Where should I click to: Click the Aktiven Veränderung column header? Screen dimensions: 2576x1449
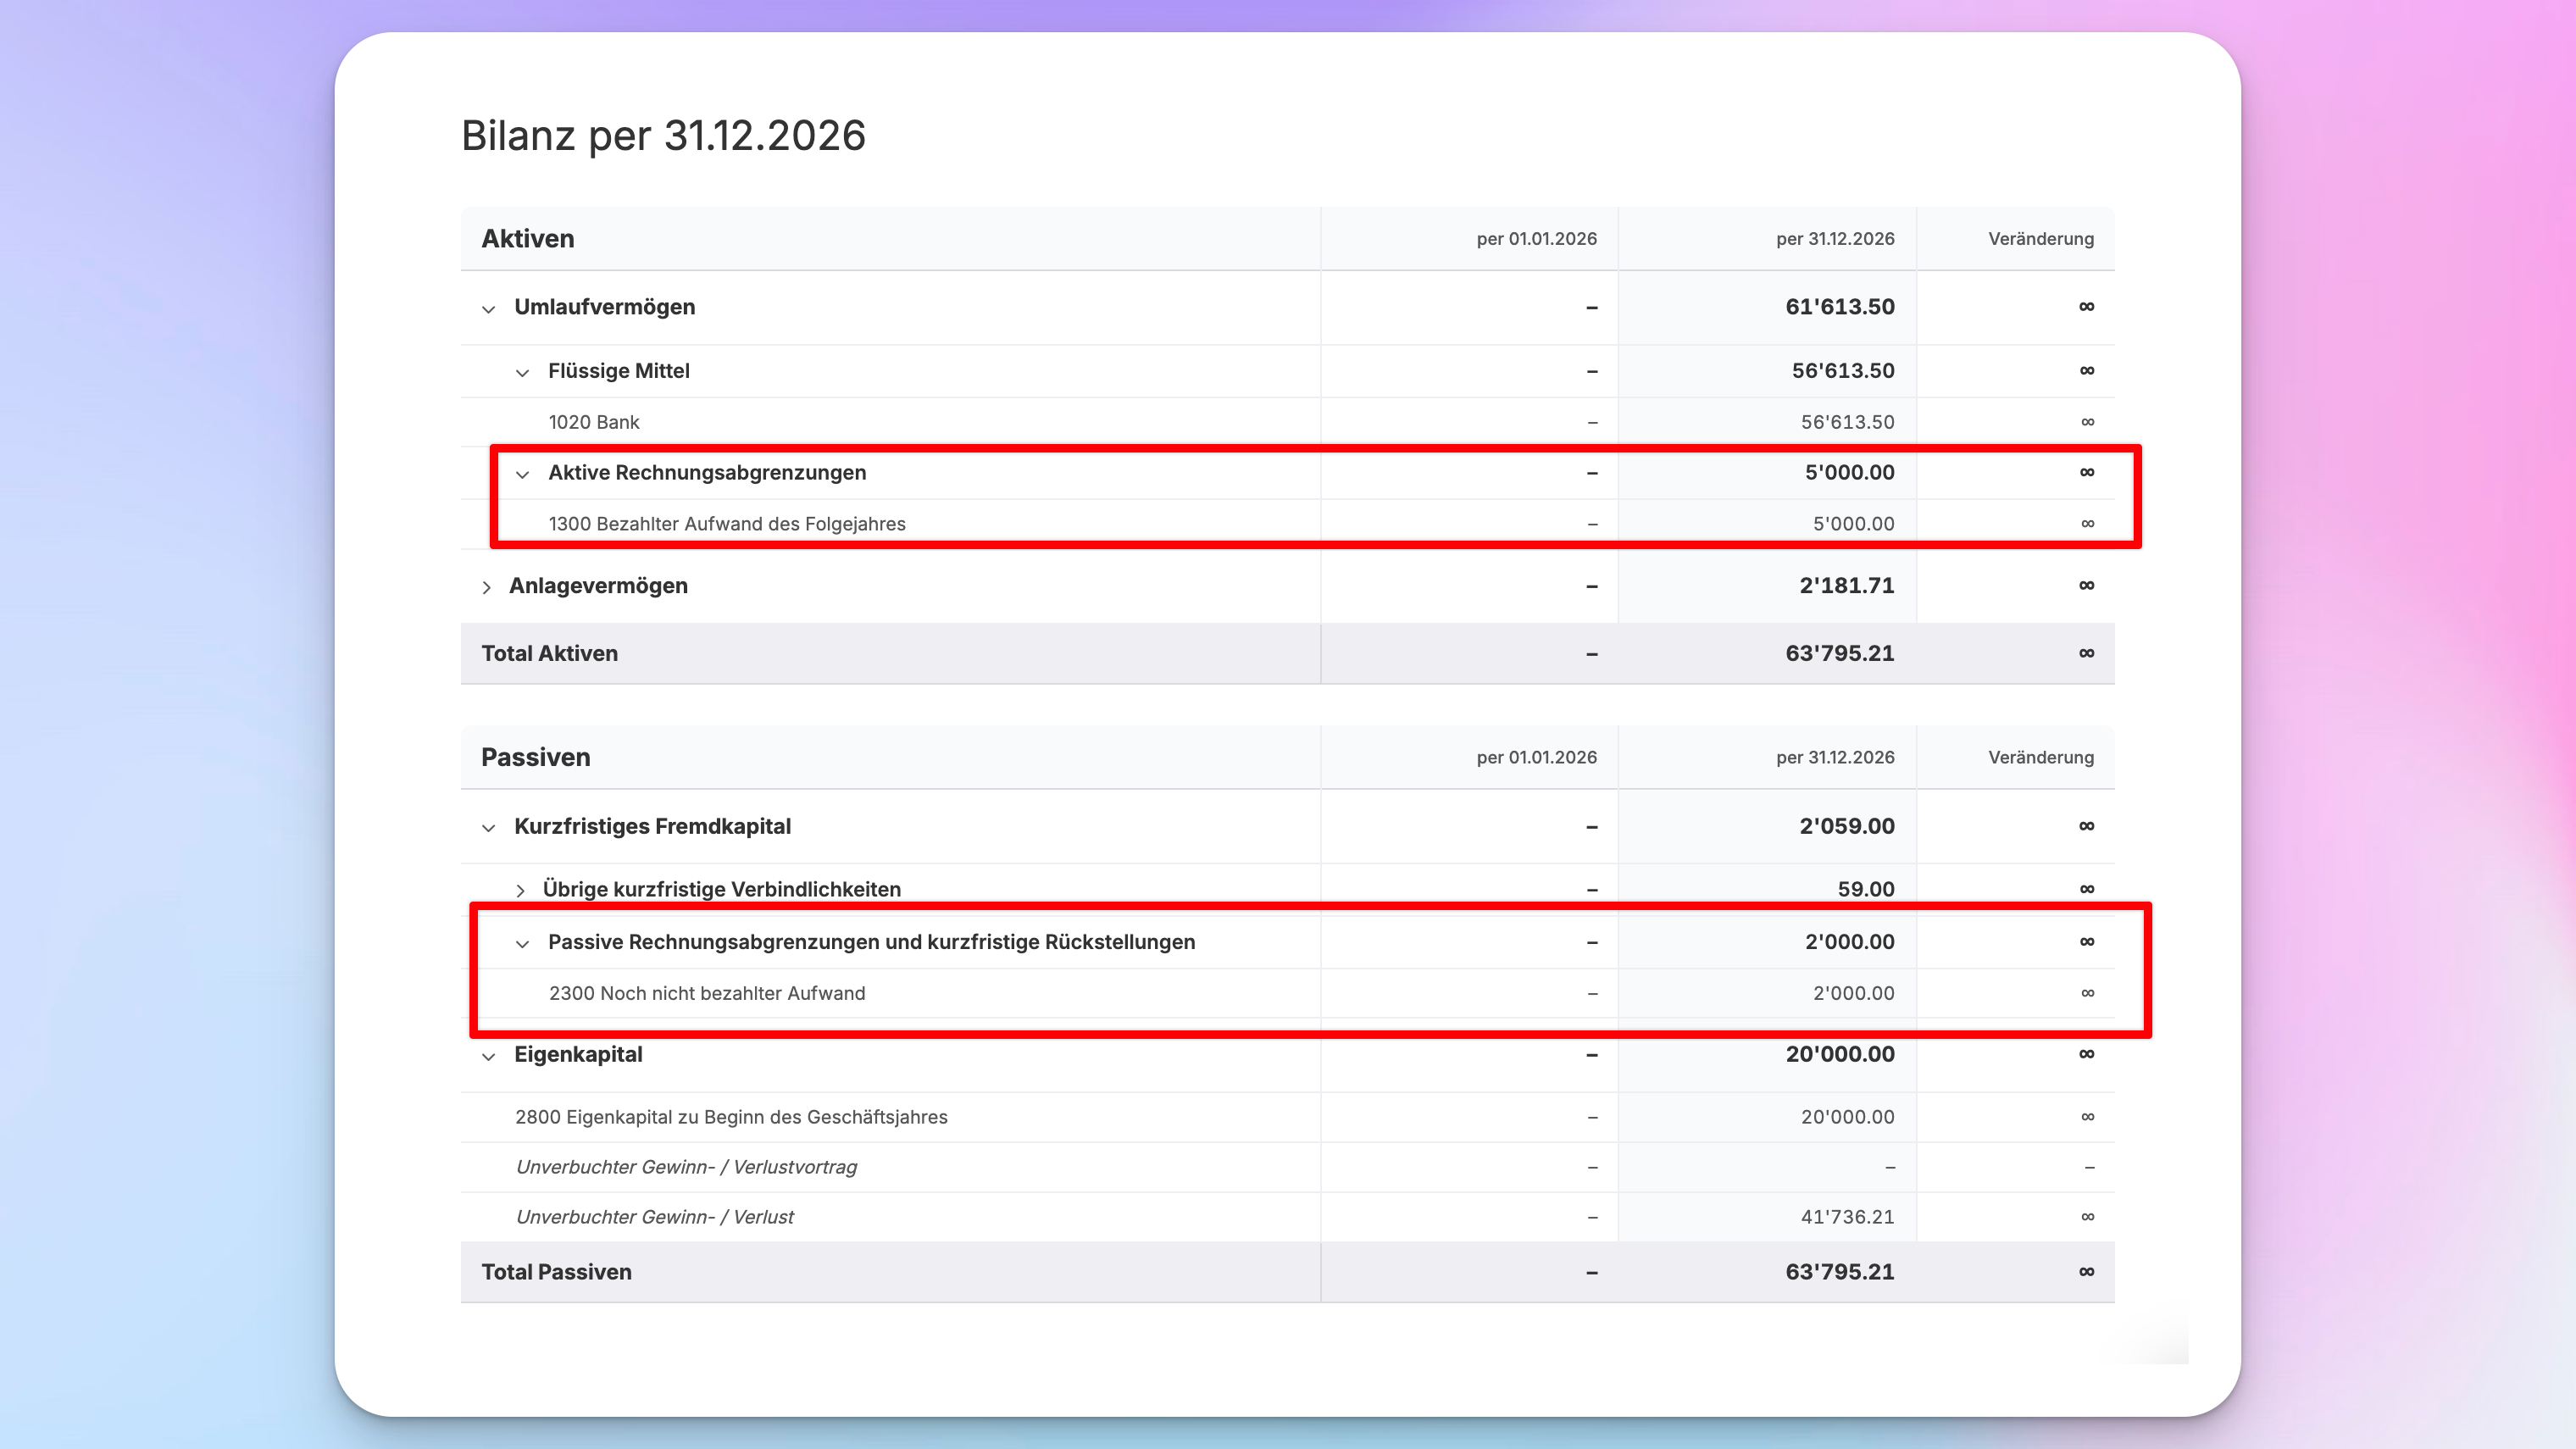point(2040,239)
